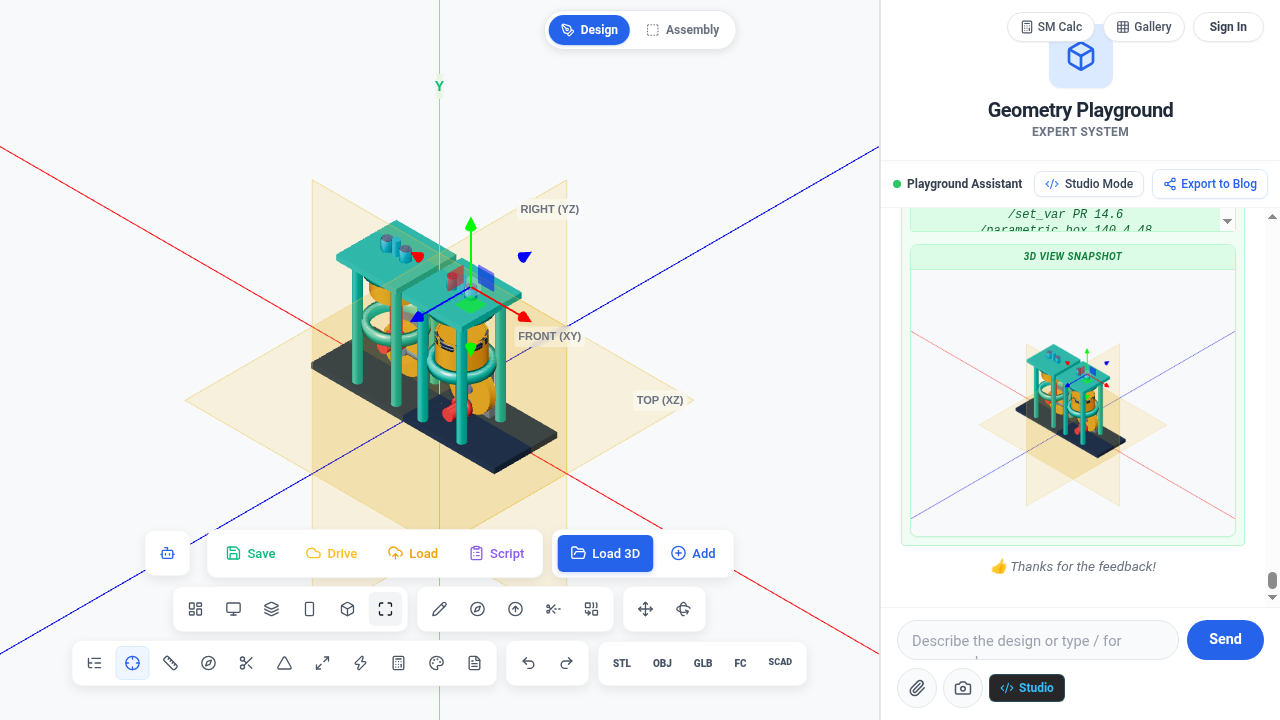Select the triangle shape tool

[x=285, y=663]
